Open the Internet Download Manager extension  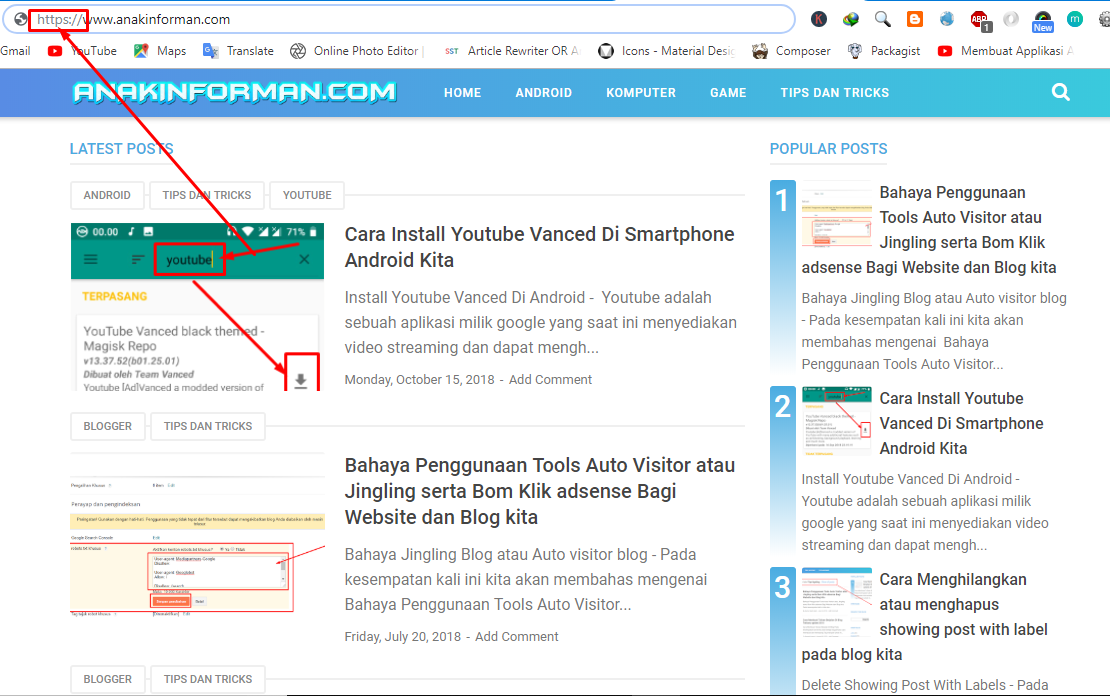[x=851, y=19]
